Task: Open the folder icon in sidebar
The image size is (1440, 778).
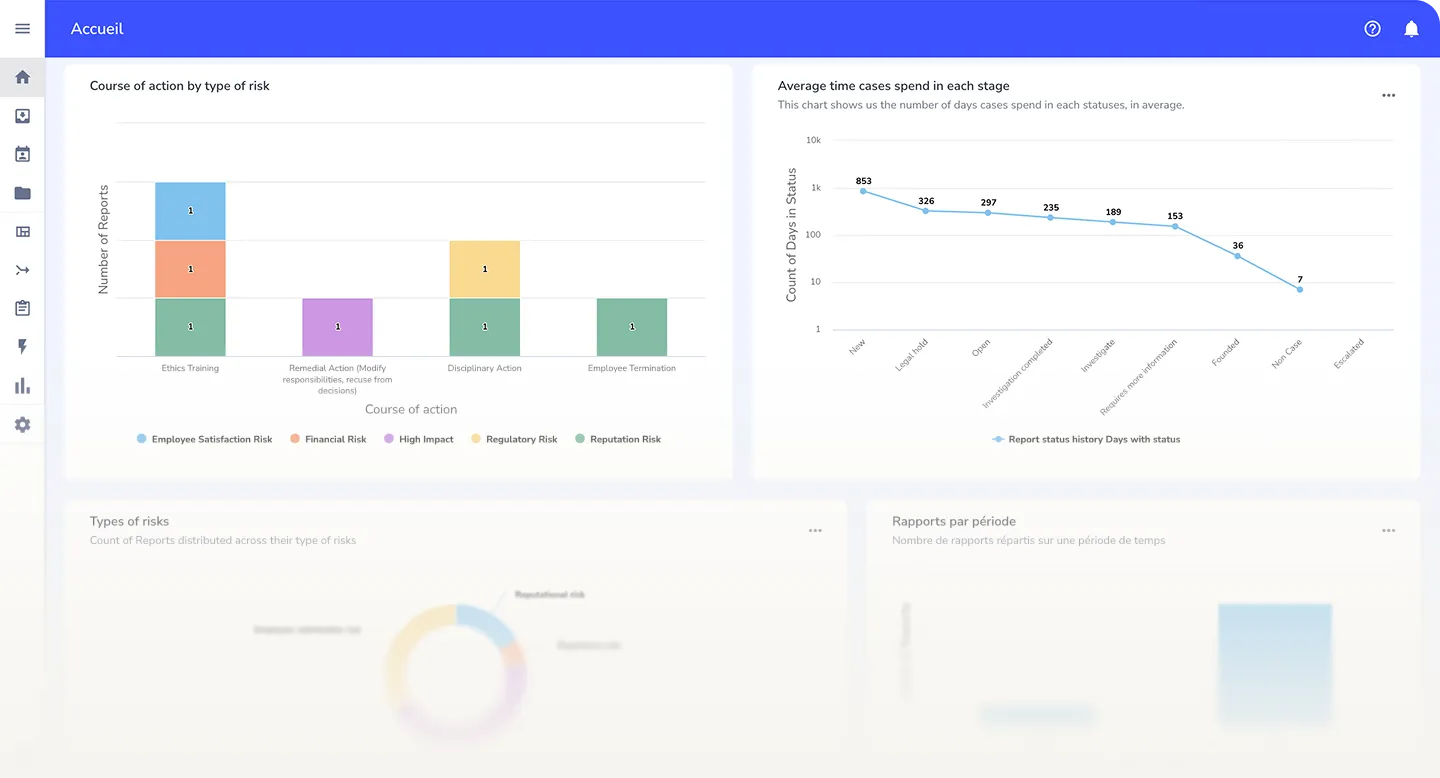Action: click(22, 193)
